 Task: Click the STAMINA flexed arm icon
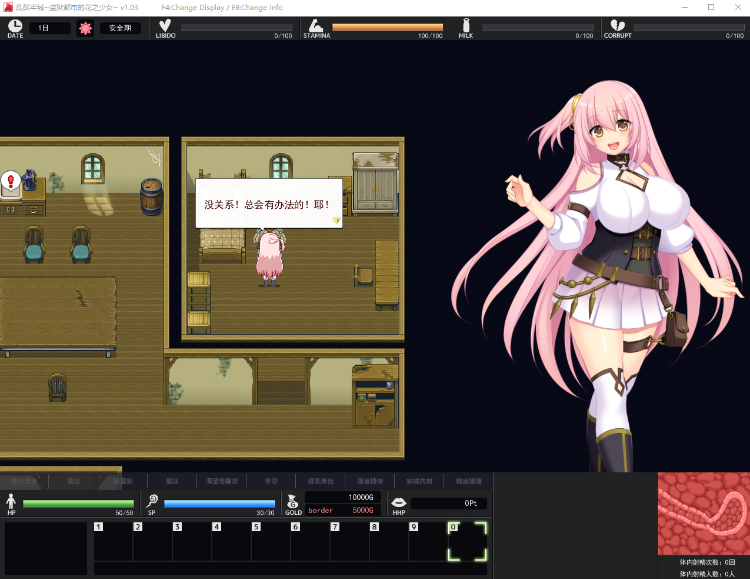(x=316, y=25)
